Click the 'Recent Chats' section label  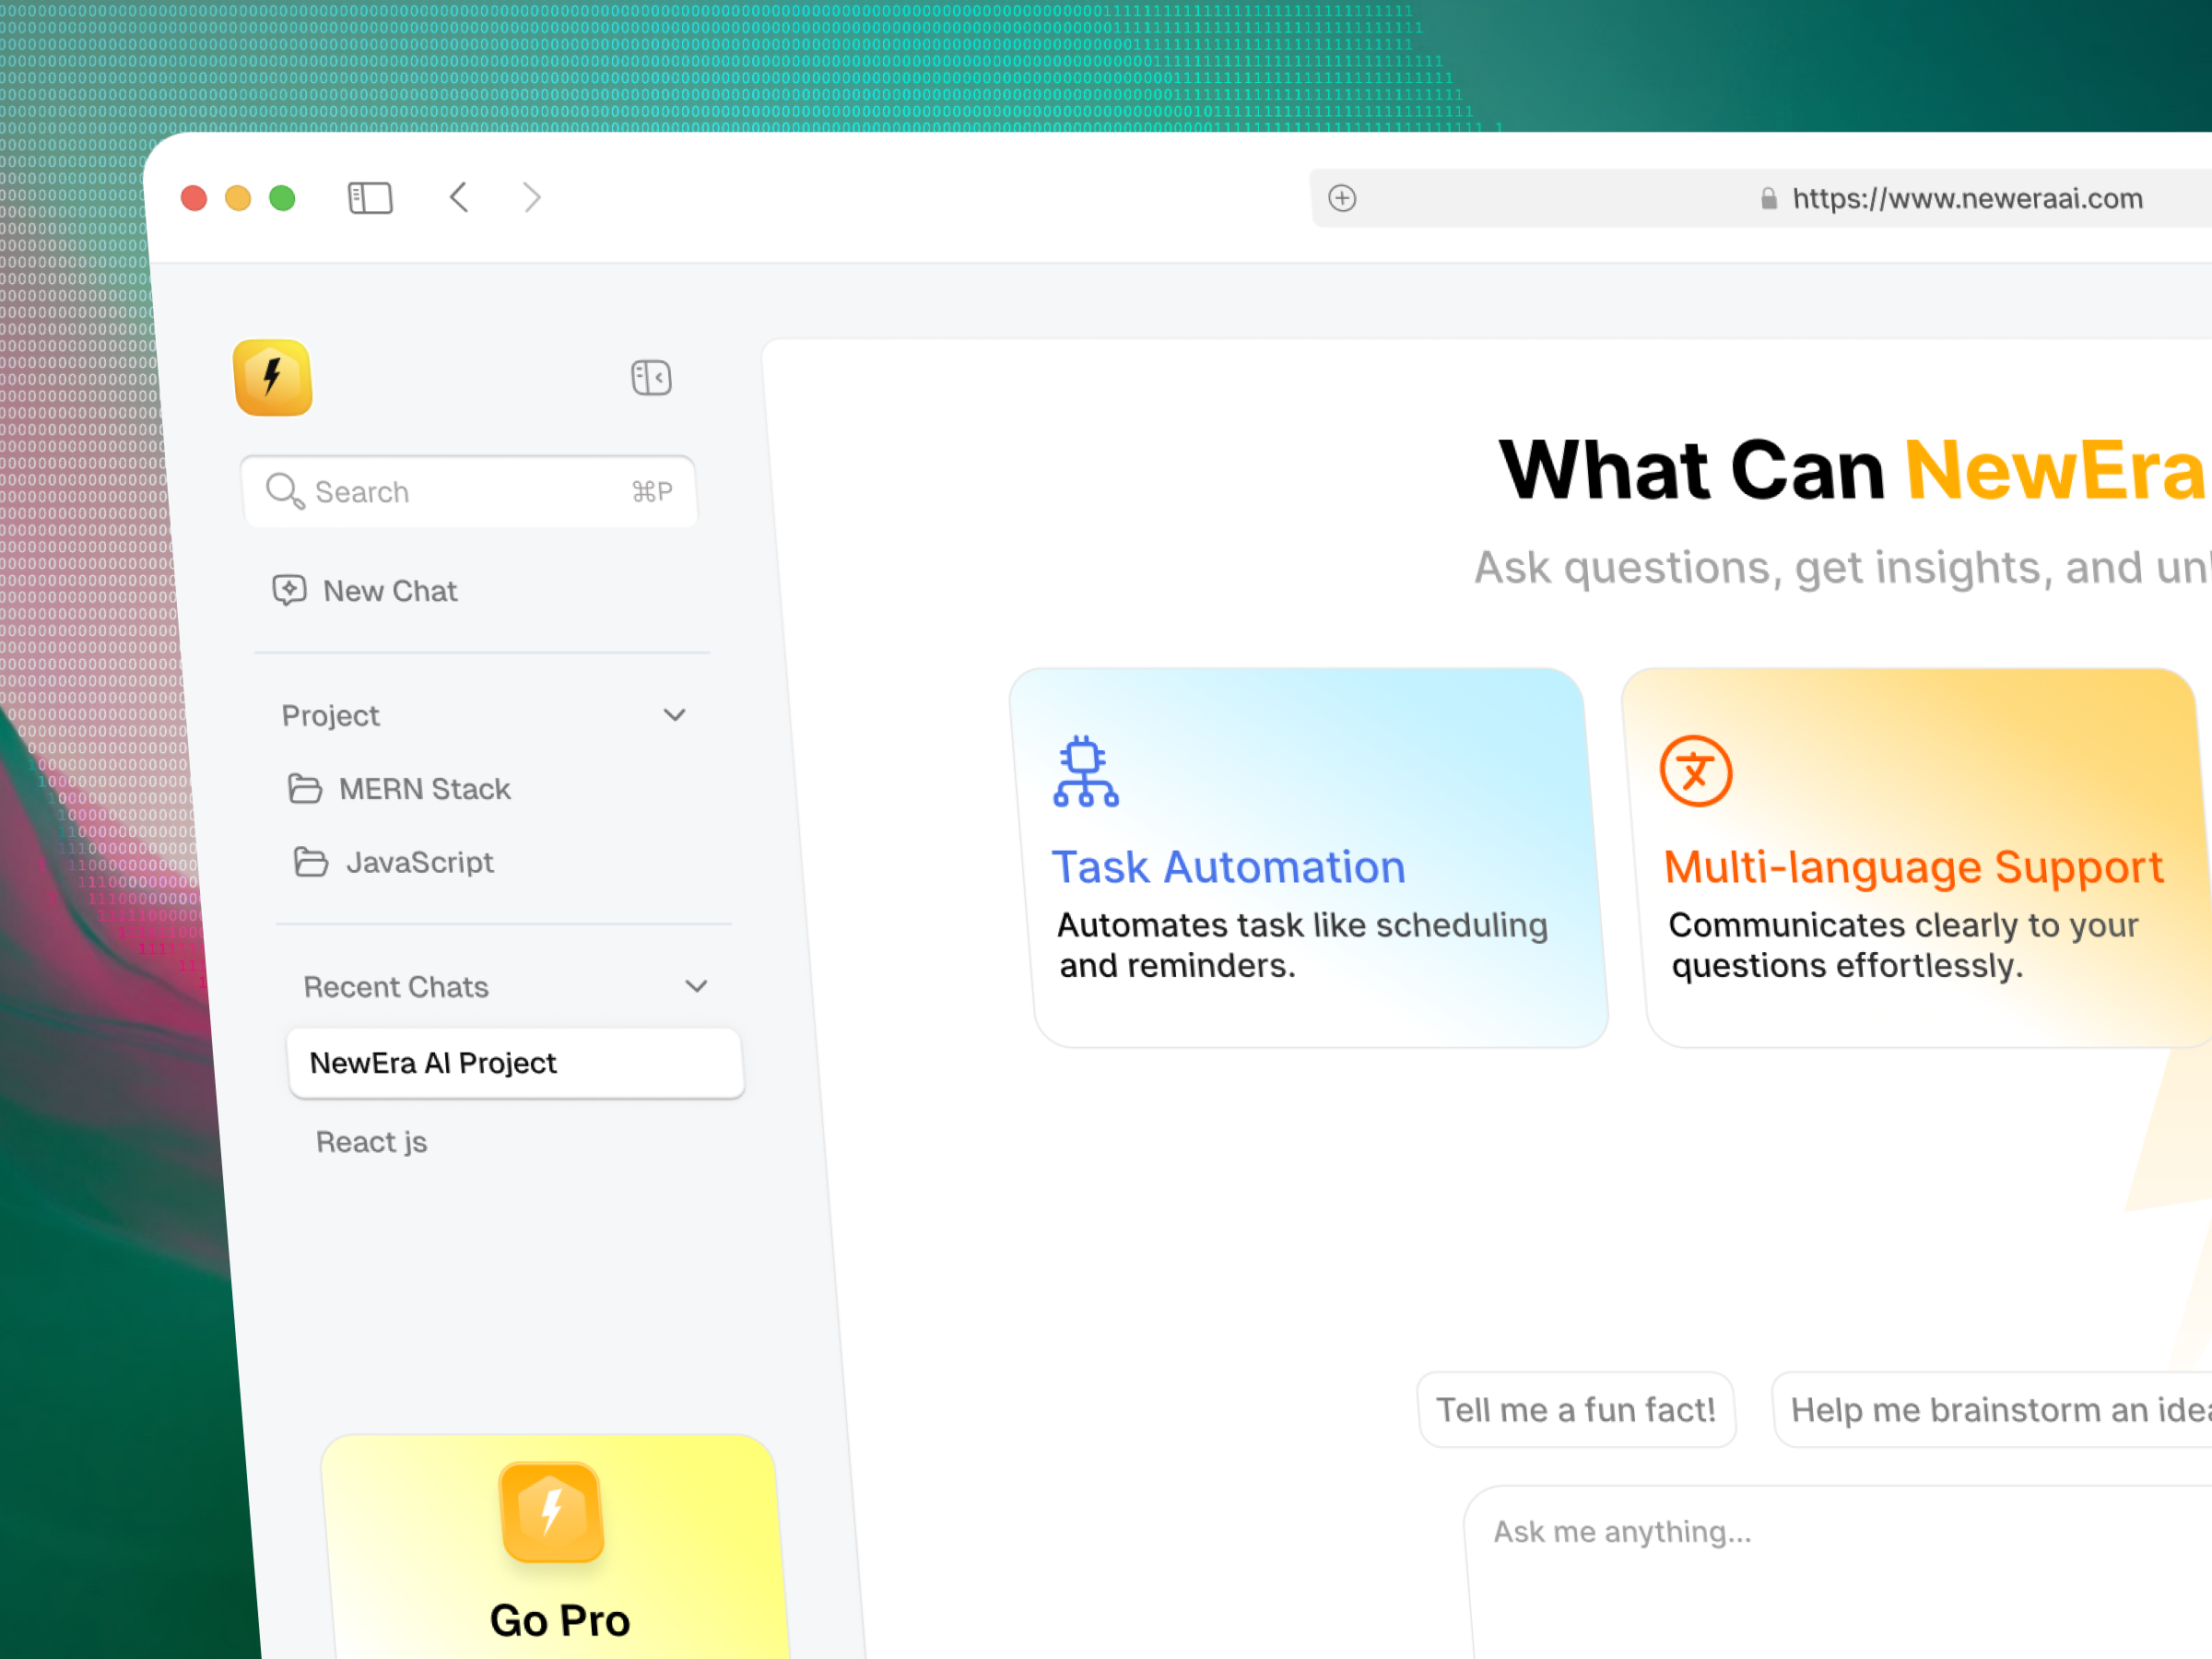coord(396,987)
